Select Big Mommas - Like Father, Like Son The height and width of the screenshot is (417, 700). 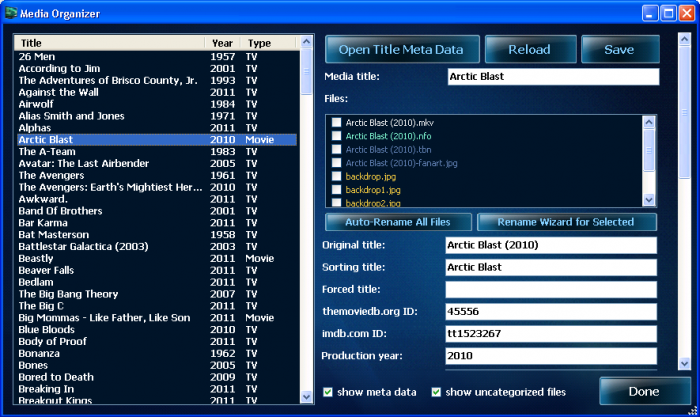[157, 318]
